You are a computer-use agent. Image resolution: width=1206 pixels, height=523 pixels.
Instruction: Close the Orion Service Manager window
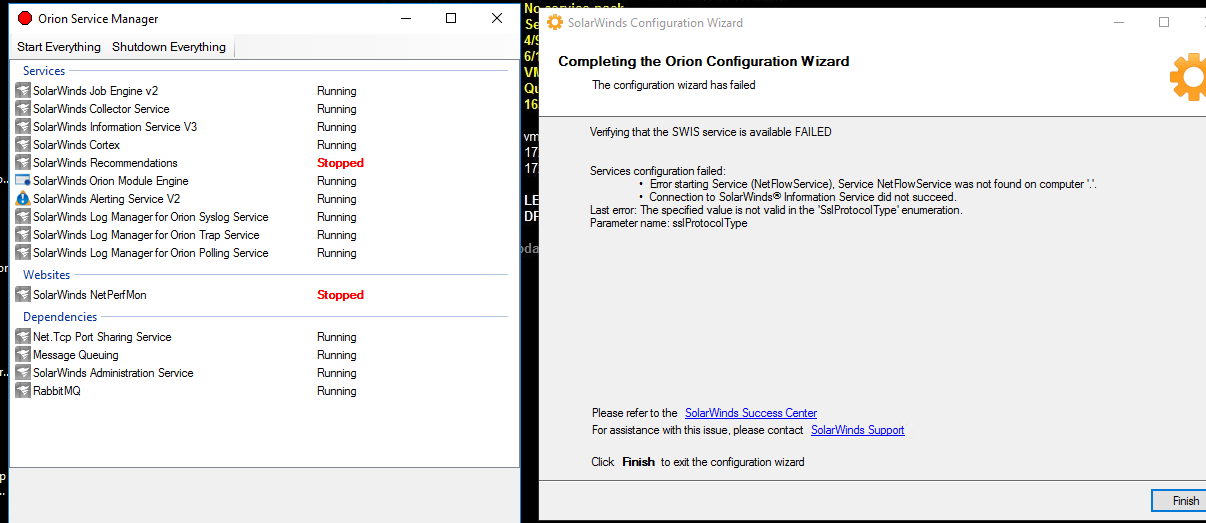point(497,18)
